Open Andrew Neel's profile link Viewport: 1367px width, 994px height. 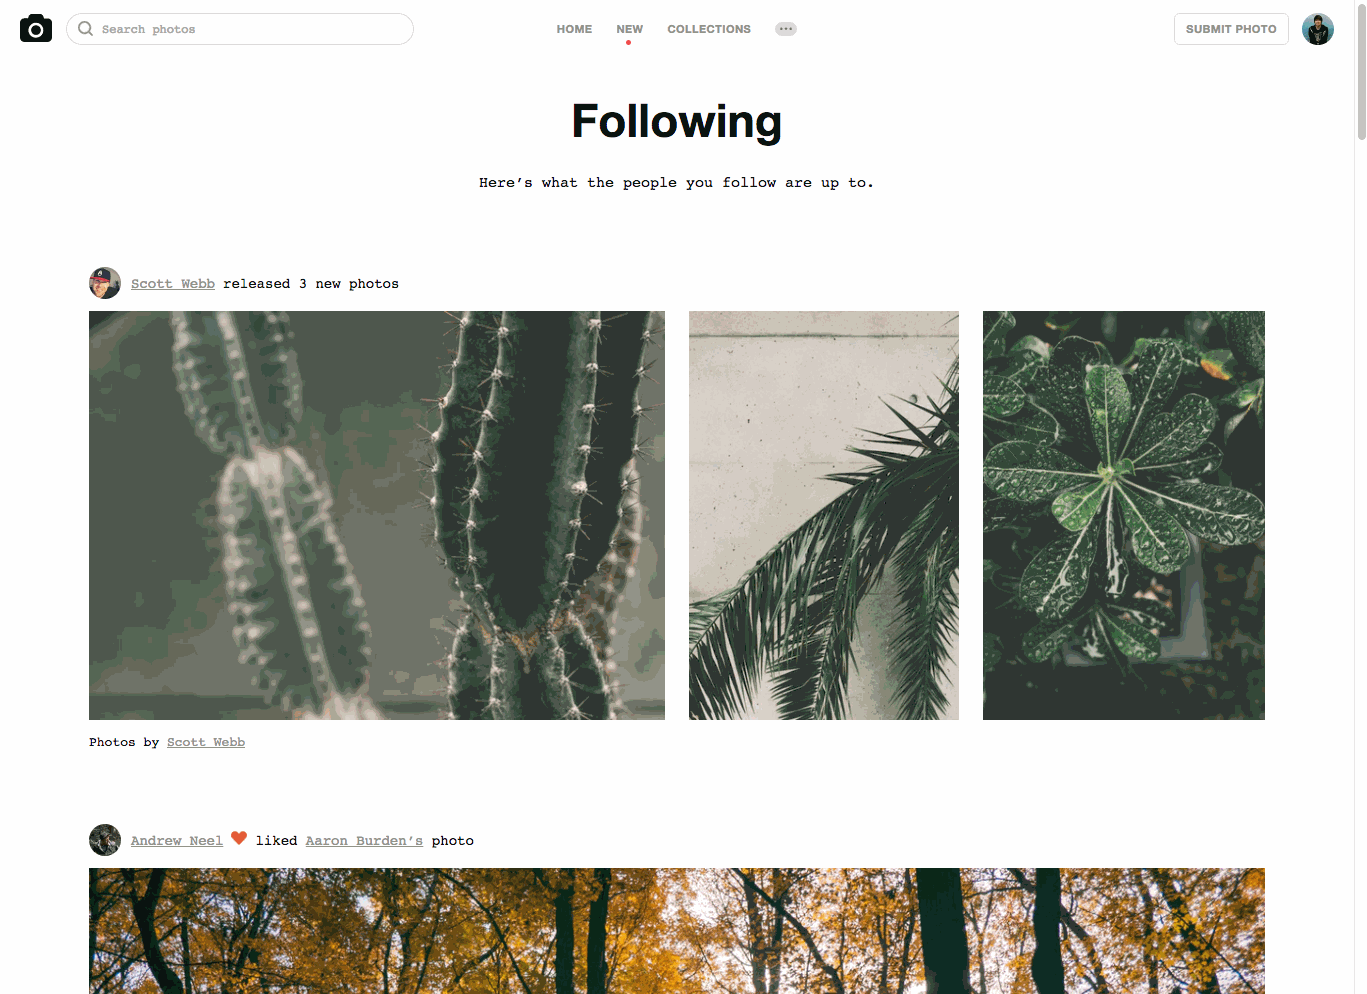177,841
